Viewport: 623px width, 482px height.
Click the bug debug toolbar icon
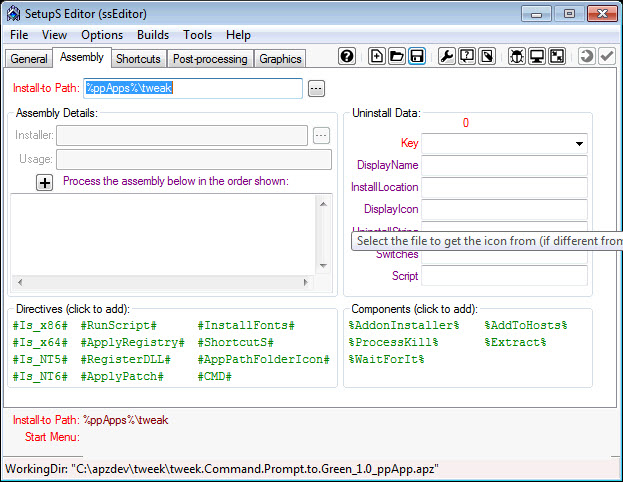tap(517, 56)
